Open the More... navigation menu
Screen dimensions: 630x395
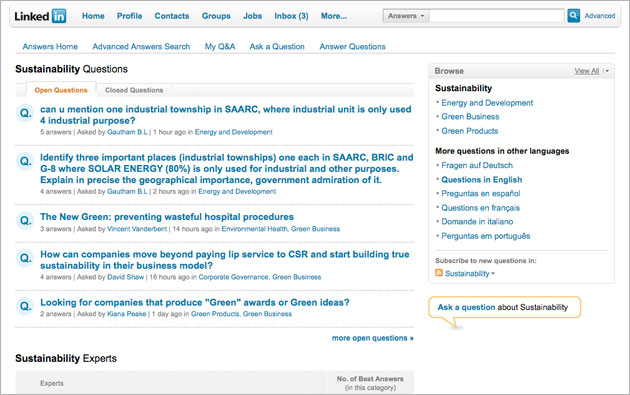pos(333,16)
